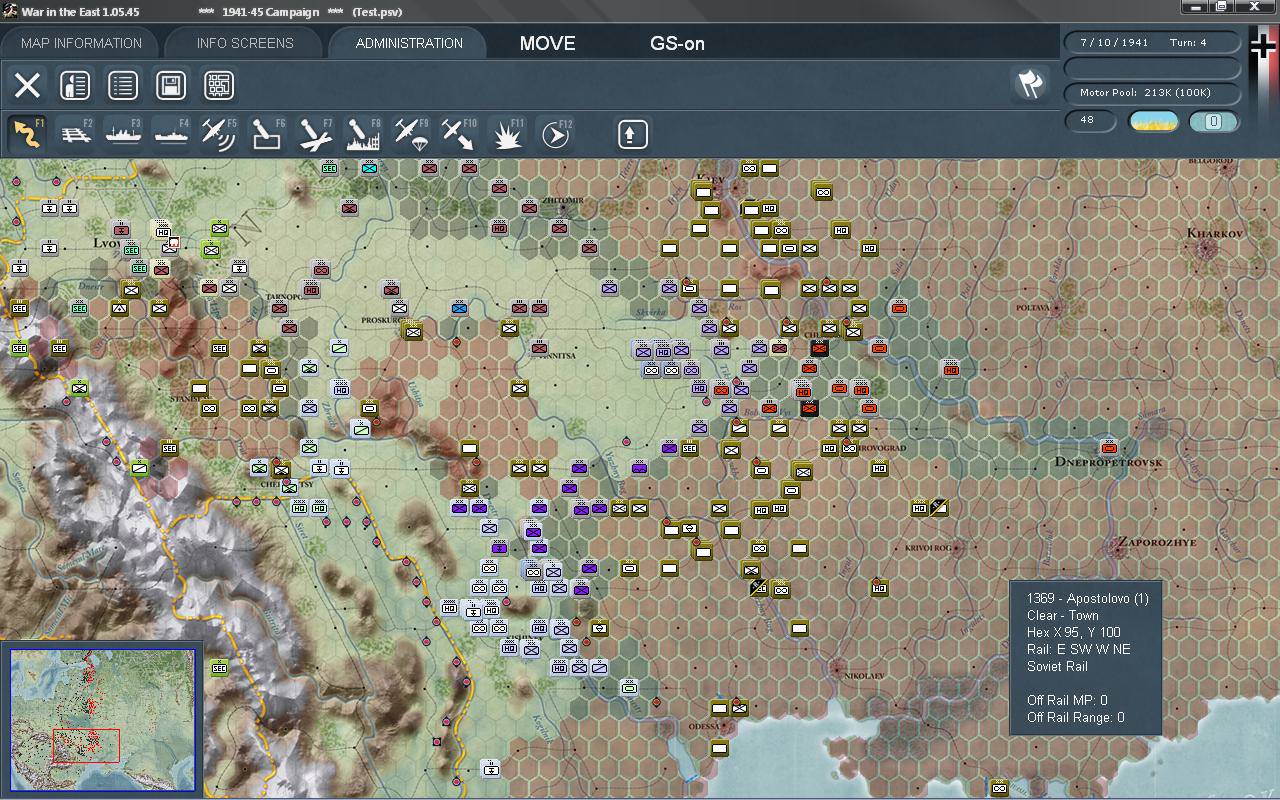Open the person-with-list preferences icon
The image size is (1280, 800).
75,85
